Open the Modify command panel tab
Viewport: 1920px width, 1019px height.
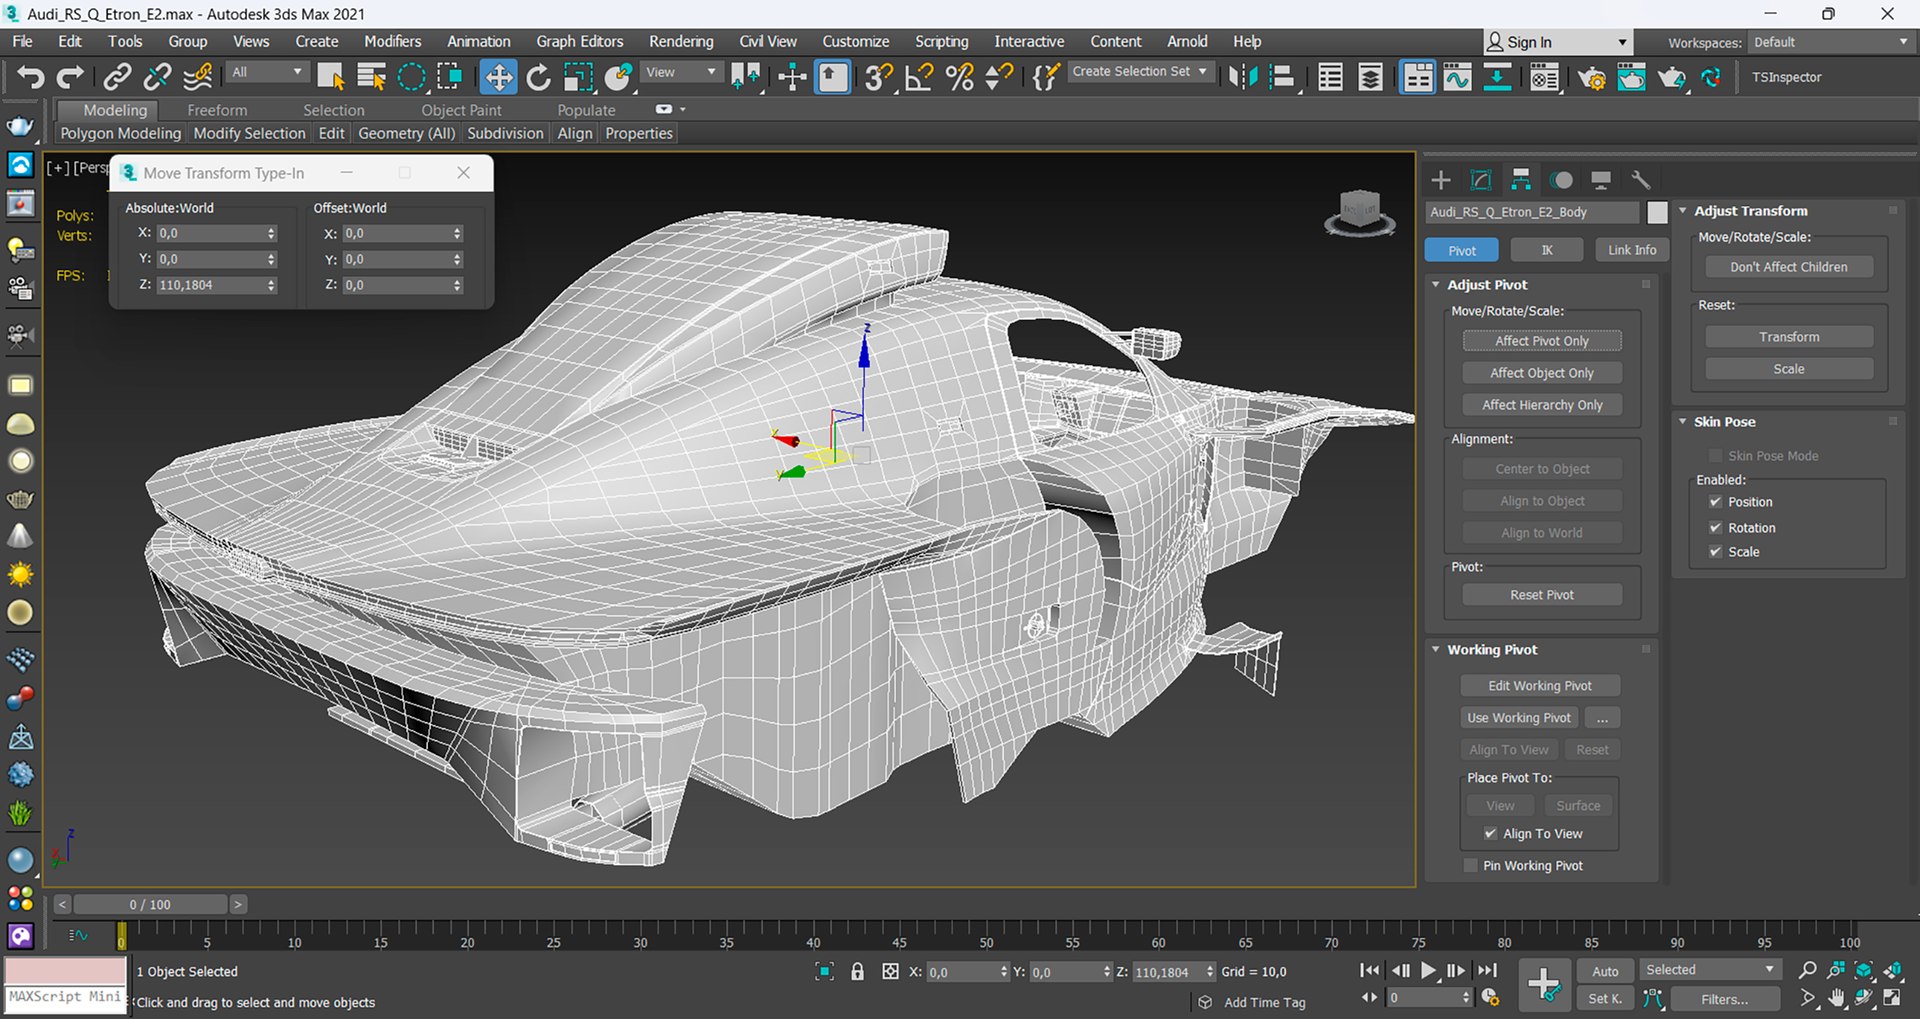point(1480,180)
